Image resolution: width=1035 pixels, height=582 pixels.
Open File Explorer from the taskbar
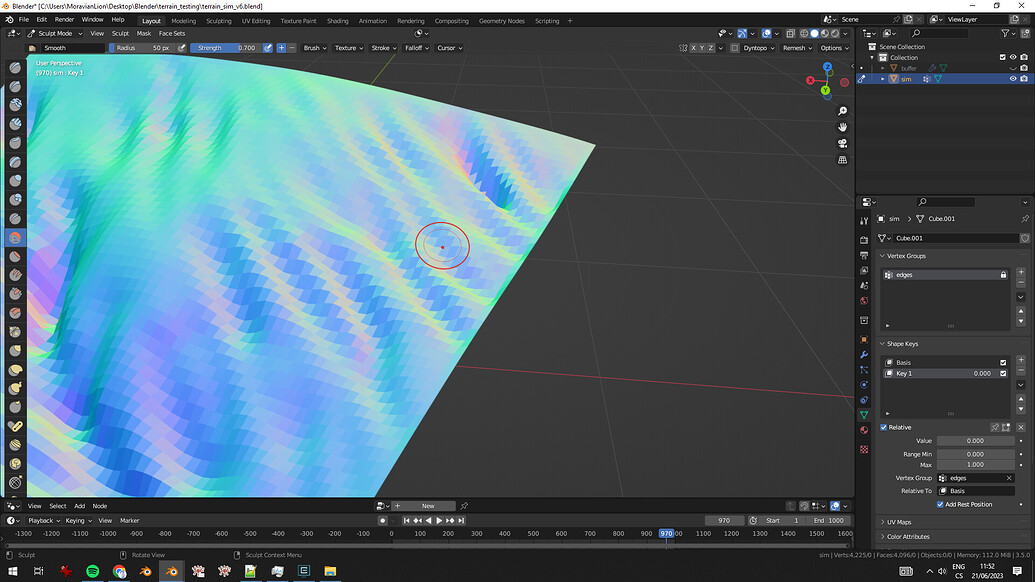tap(330, 571)
